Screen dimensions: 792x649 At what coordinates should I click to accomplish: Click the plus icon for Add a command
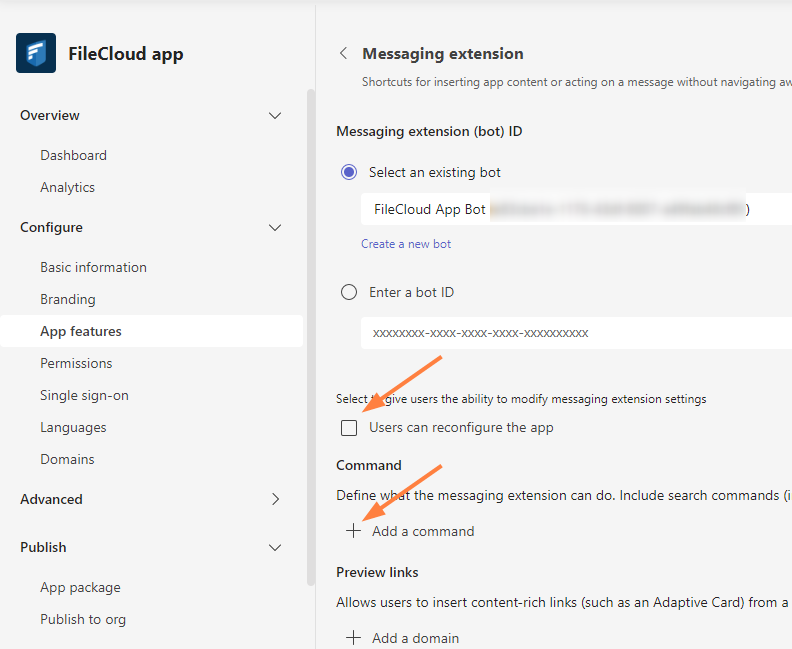(353, 531)
